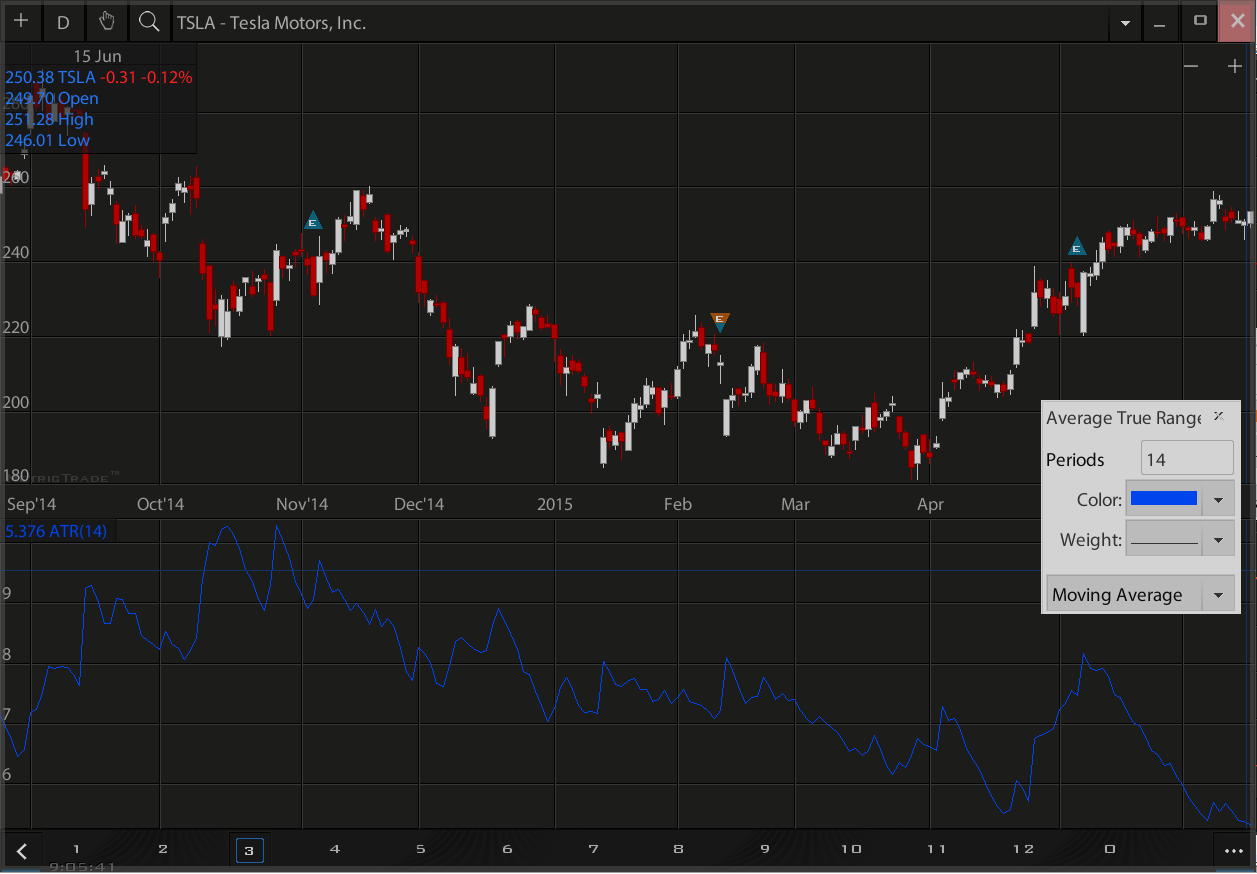This screenshot has height=874, width=1257.
Task: Click the Oct'14 time axis label
Action: pos(161,504)
